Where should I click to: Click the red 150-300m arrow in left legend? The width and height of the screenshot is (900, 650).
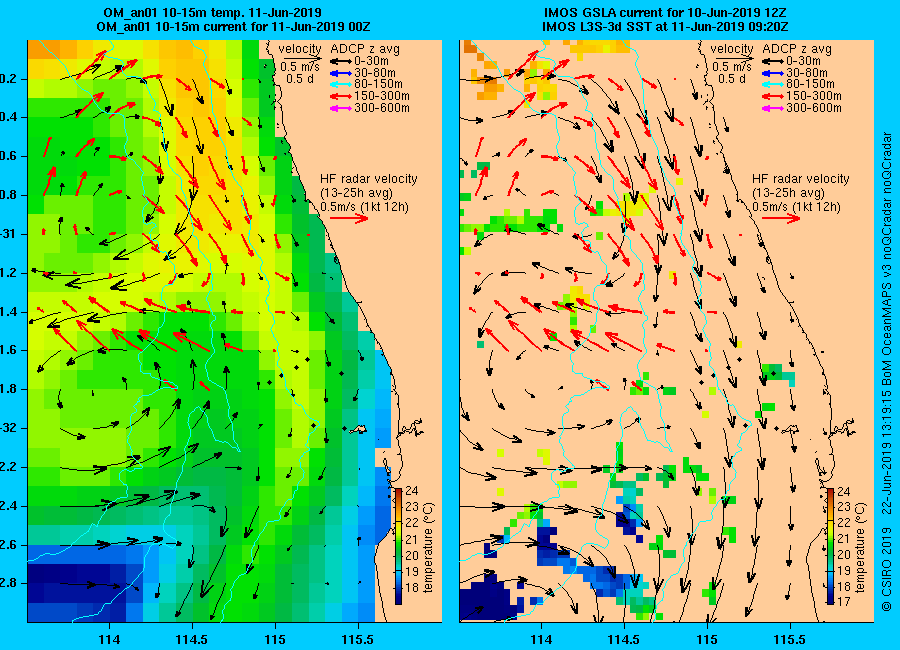coord(341,96)
